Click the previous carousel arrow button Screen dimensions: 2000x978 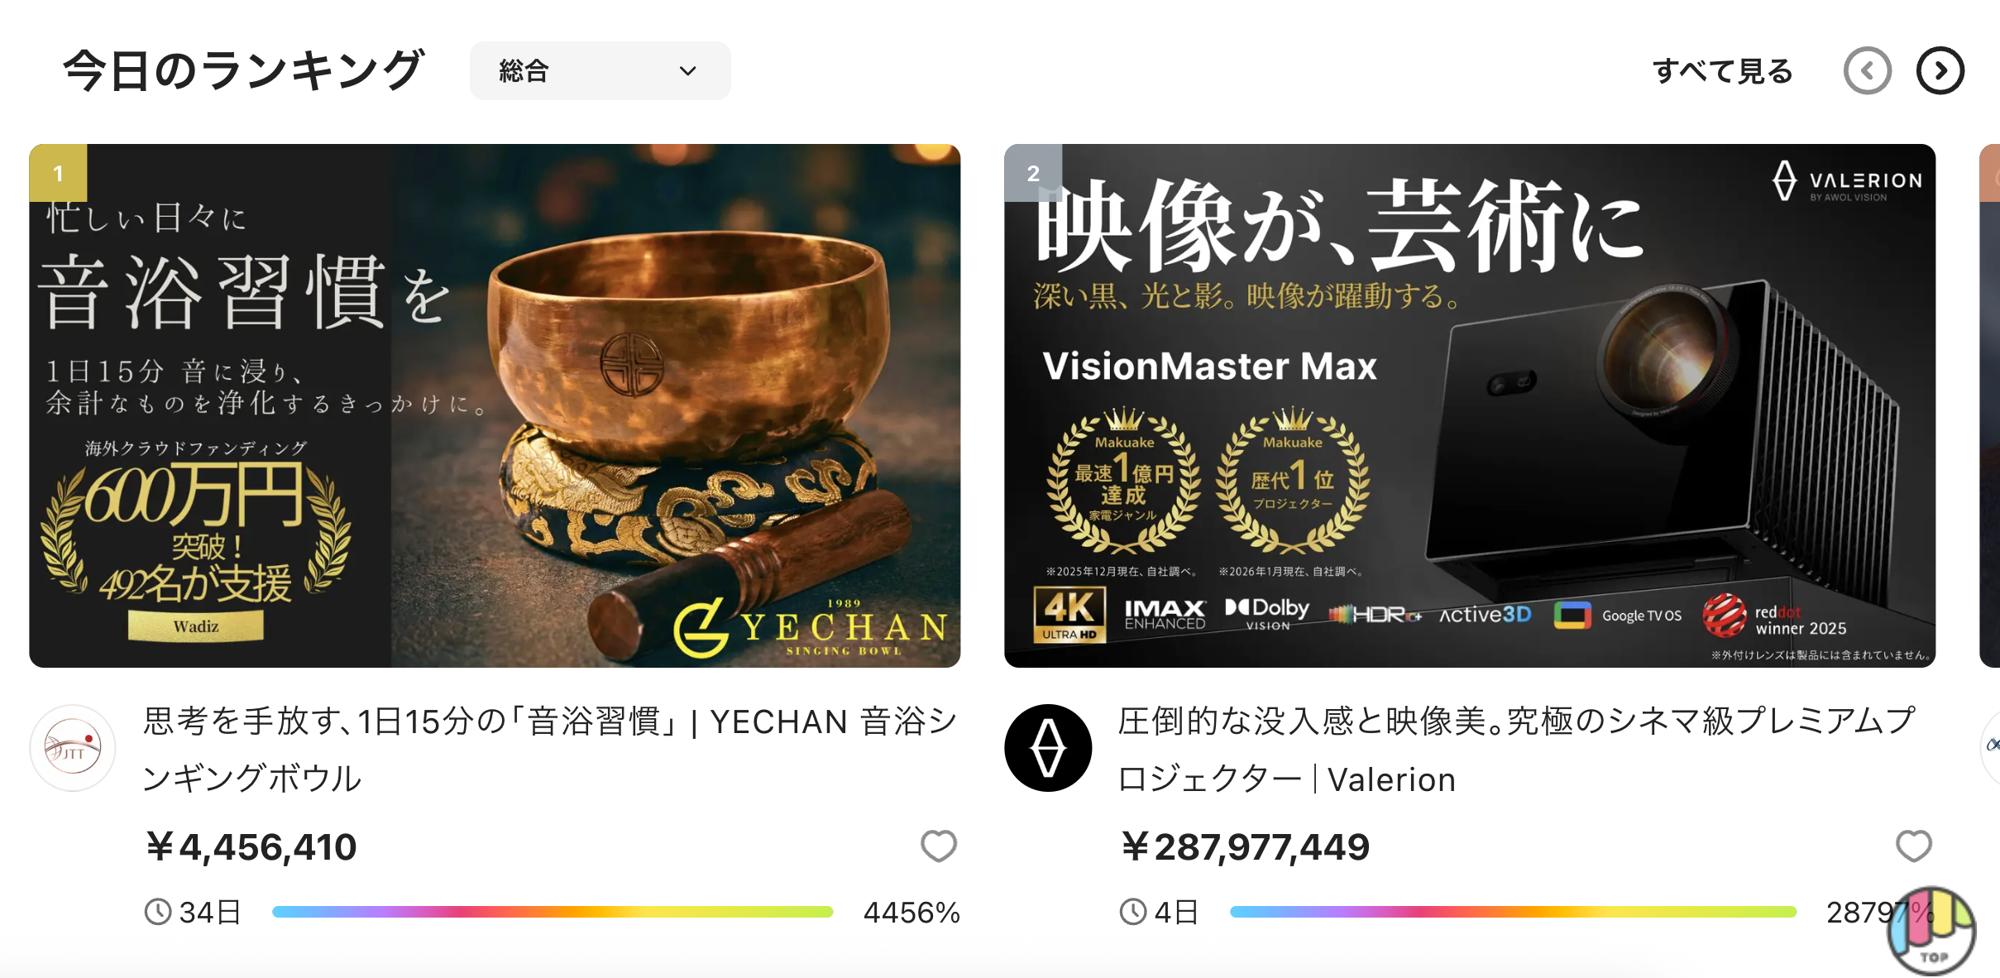tap(1867, 71)
